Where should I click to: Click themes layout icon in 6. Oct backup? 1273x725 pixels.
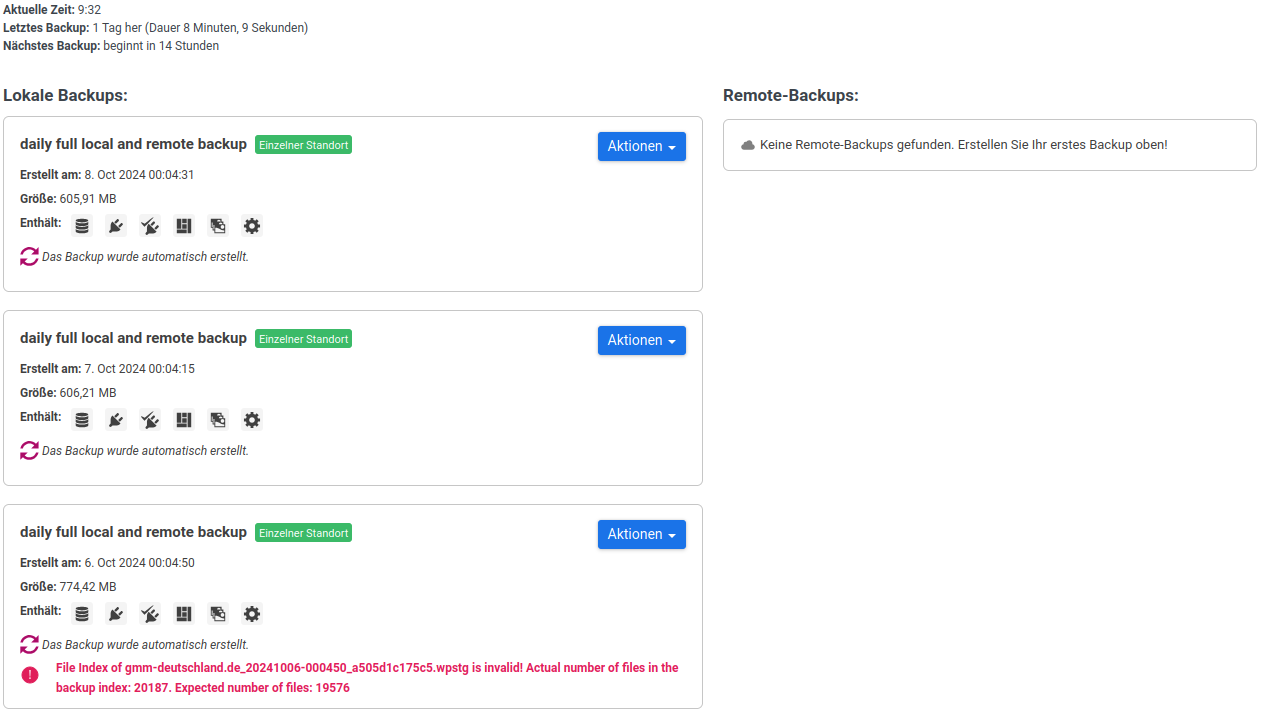pyautogui.click(x=184, y=614)
